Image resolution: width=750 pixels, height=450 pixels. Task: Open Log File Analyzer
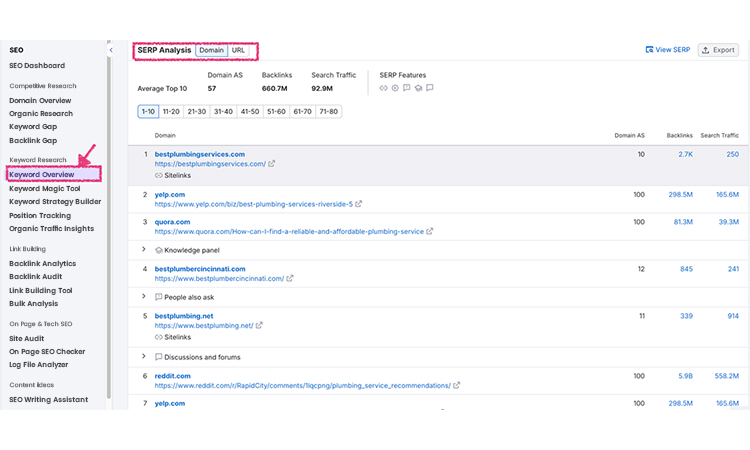click(39, 364)
